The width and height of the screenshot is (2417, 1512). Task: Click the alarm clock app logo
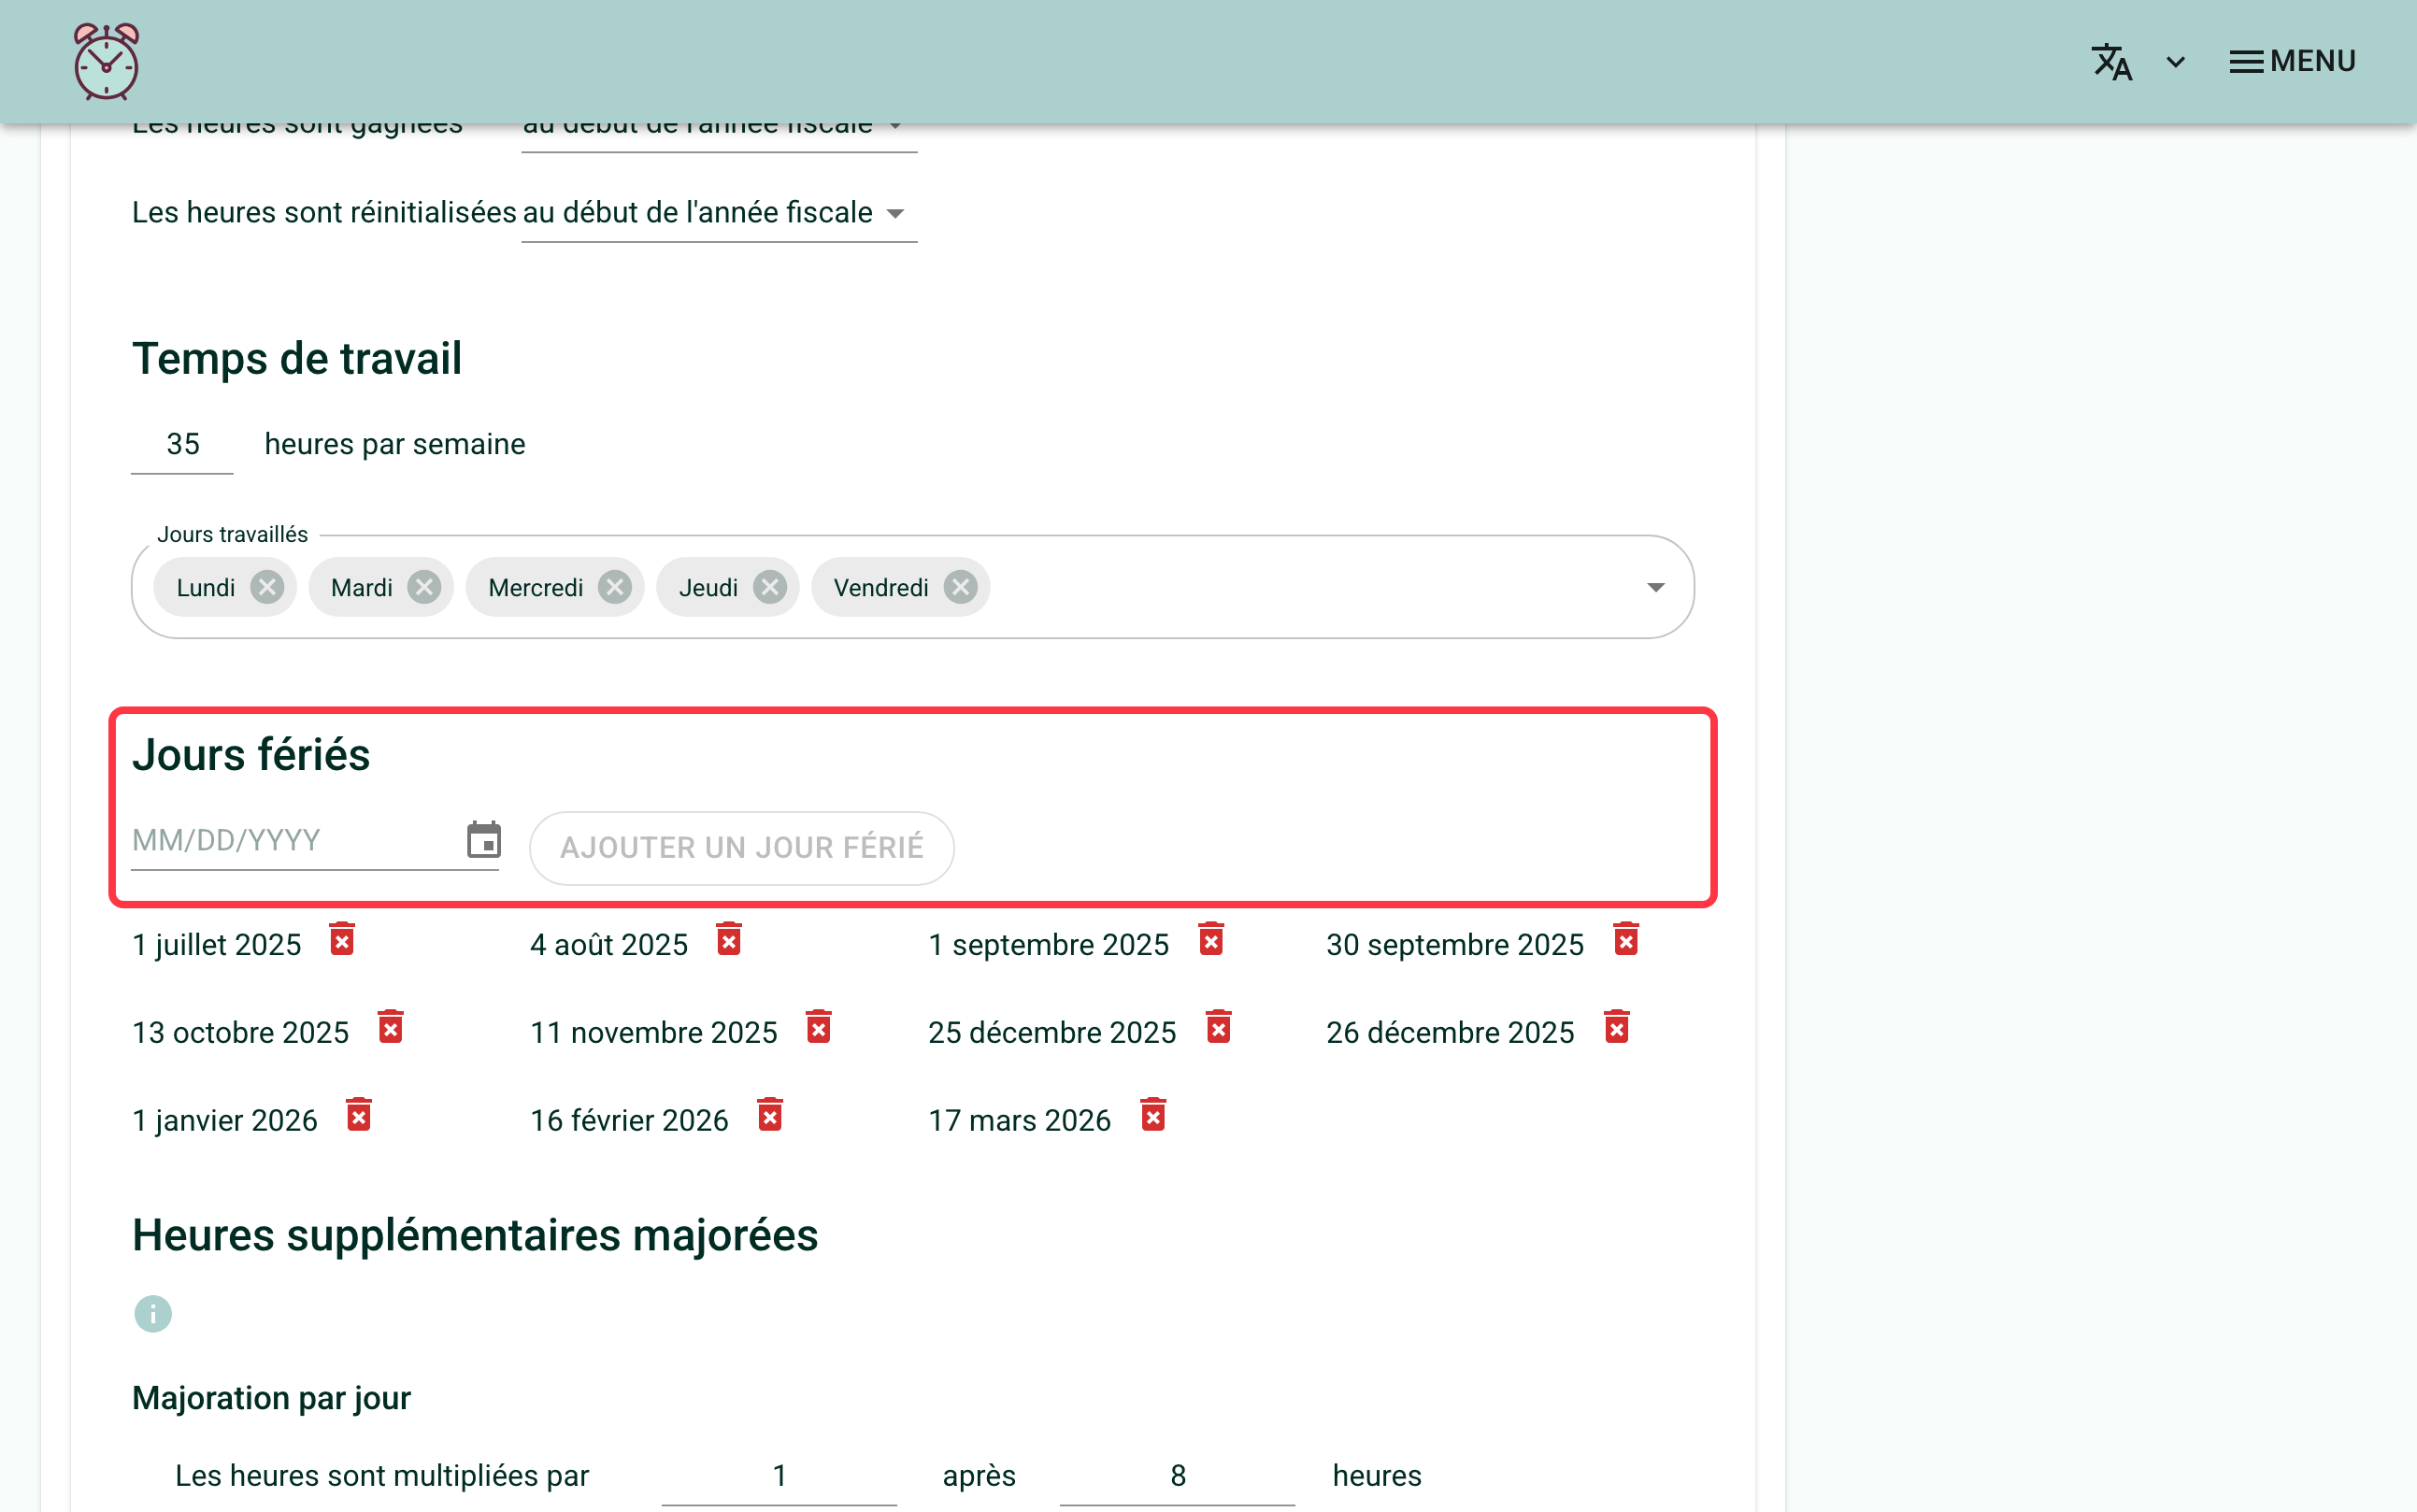click(106, 62)
